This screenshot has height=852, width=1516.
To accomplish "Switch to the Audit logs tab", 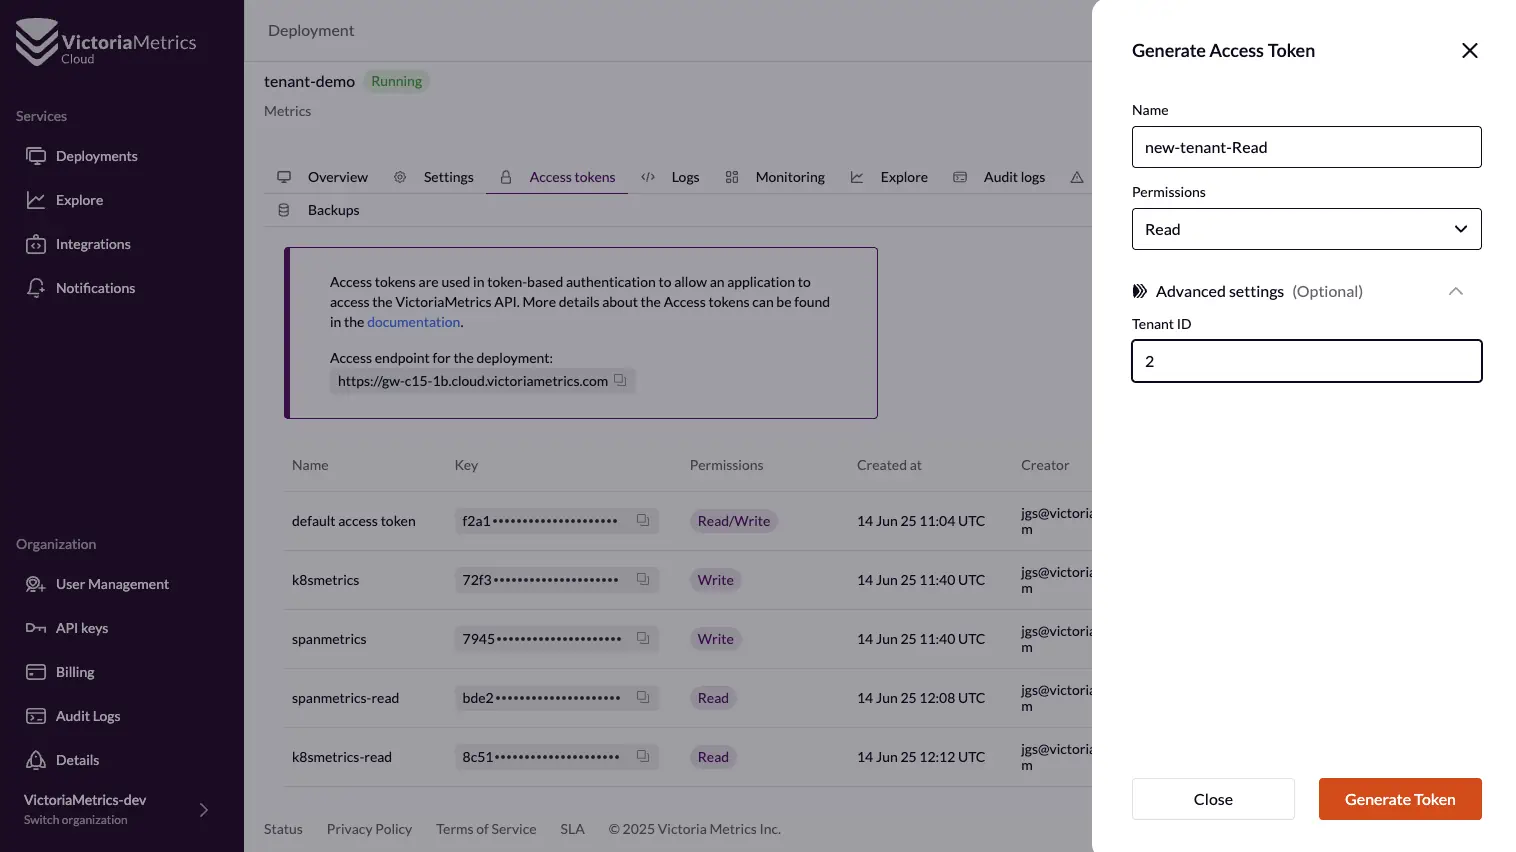I will click(999, 177).
